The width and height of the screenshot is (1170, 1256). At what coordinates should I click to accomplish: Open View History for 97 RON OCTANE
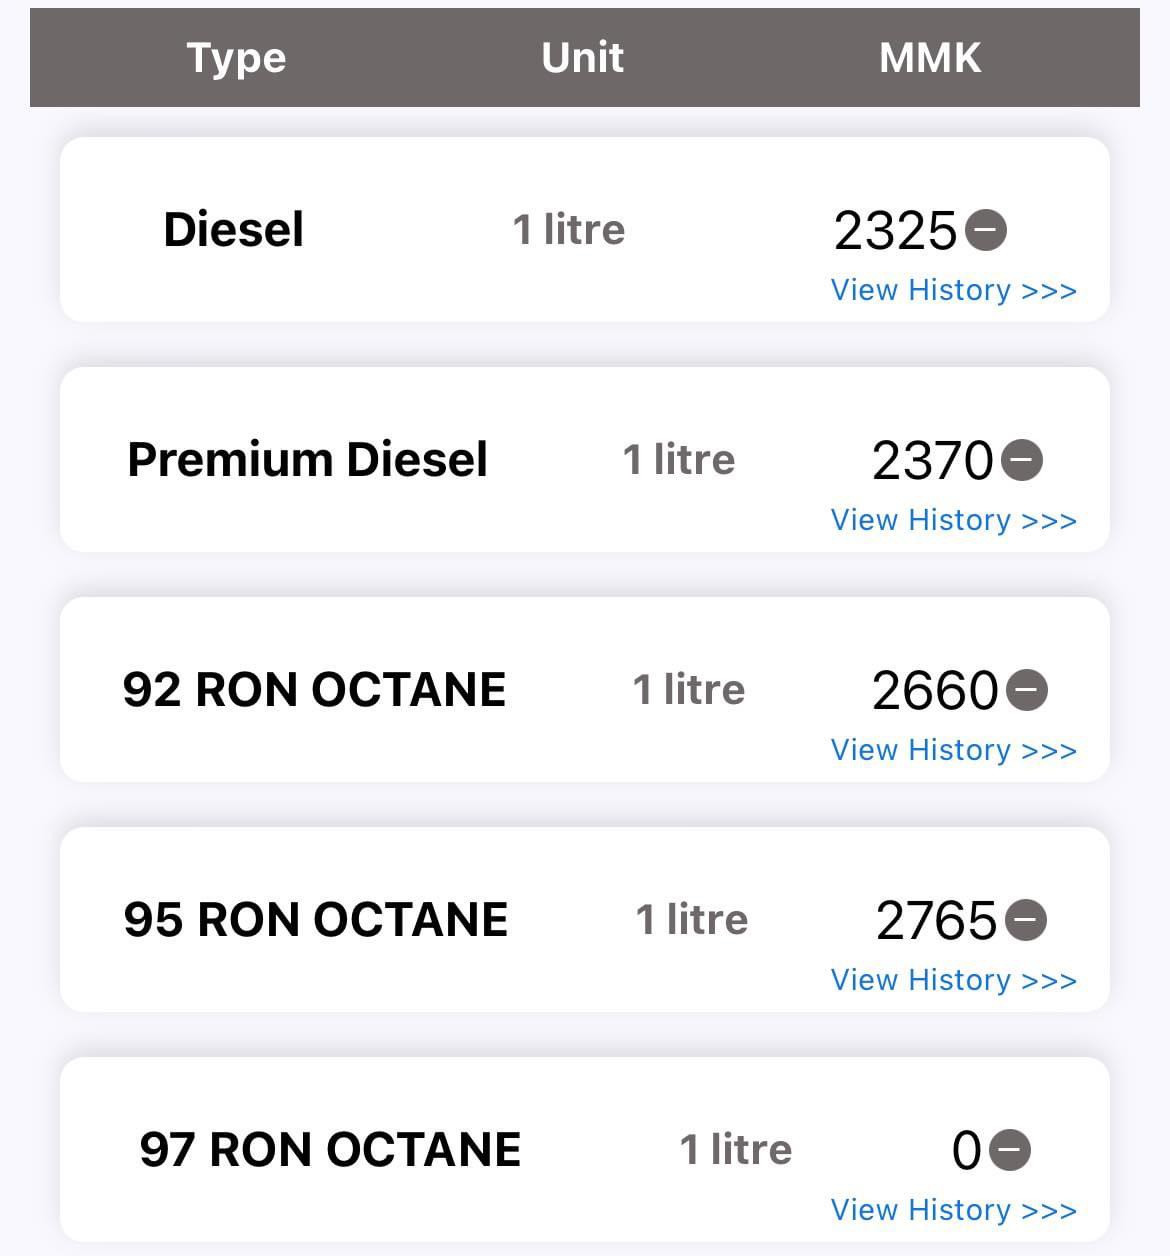(x=953, y=1210)
